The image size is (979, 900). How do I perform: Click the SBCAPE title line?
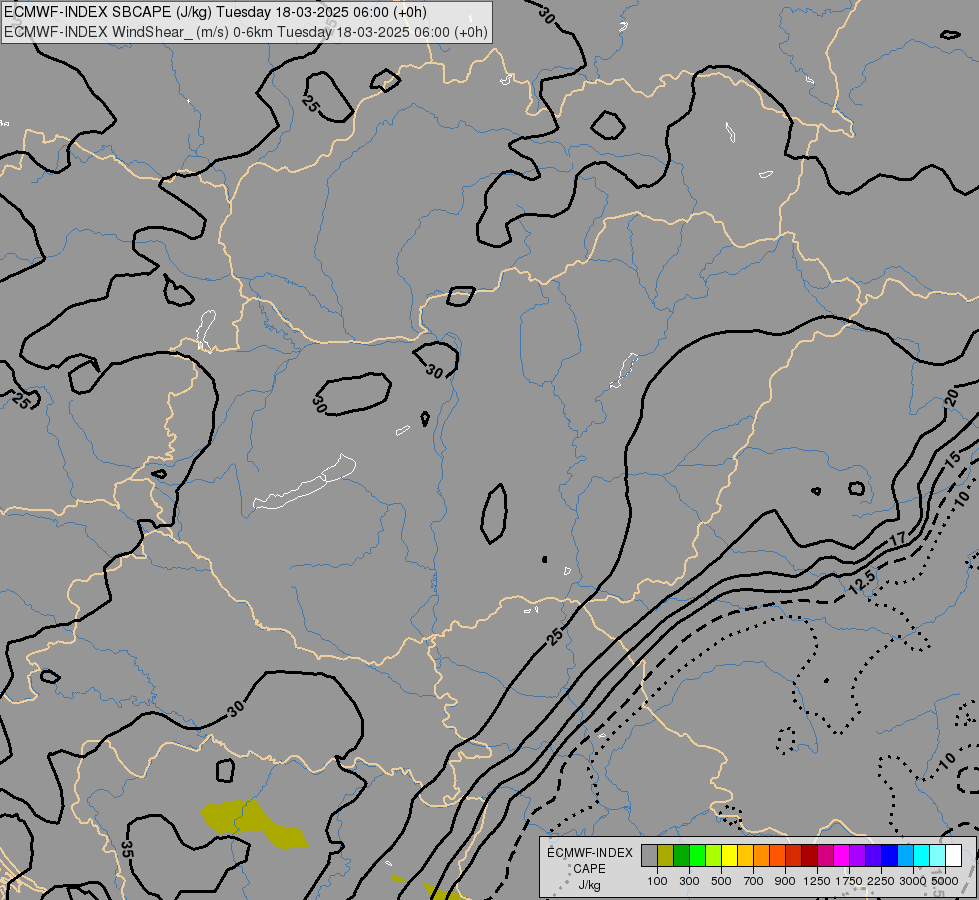[x=215, y=12]
